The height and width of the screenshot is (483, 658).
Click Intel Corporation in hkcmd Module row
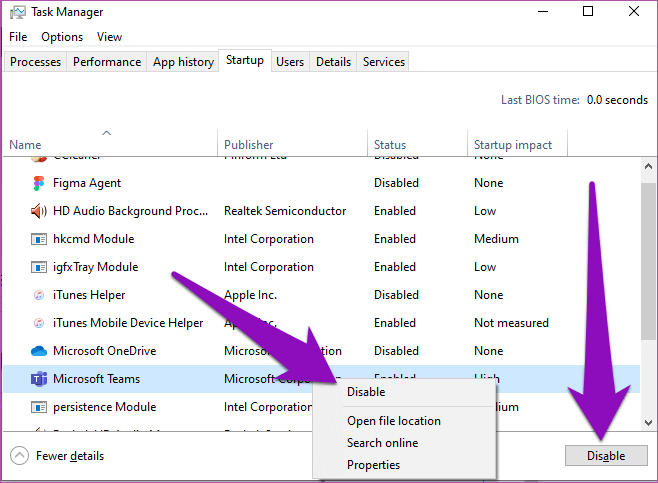269,239
